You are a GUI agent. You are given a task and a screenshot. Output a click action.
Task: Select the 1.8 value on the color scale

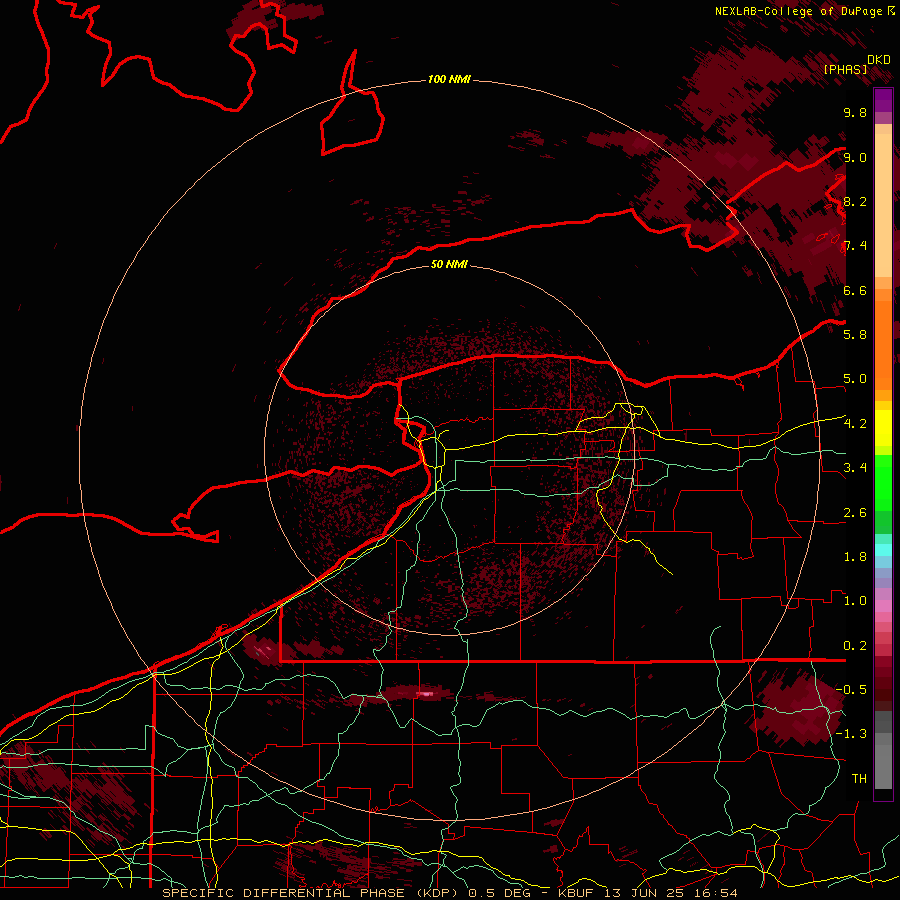tap(855, 557)
